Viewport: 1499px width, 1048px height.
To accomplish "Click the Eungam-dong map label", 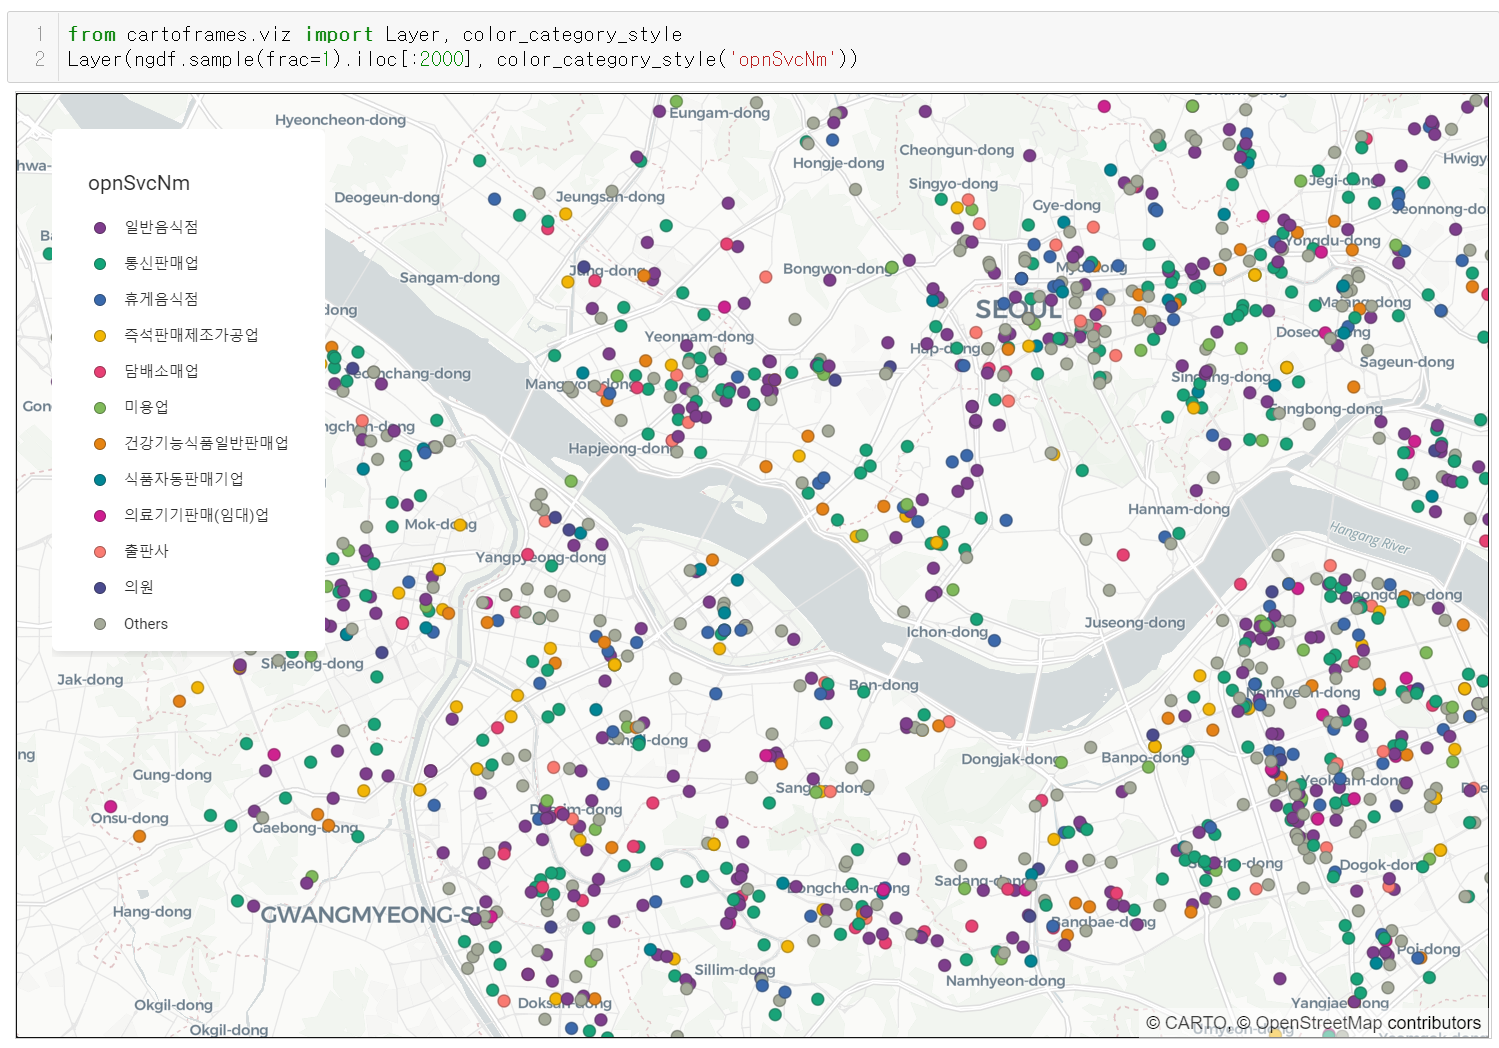I will pos(720,113).
